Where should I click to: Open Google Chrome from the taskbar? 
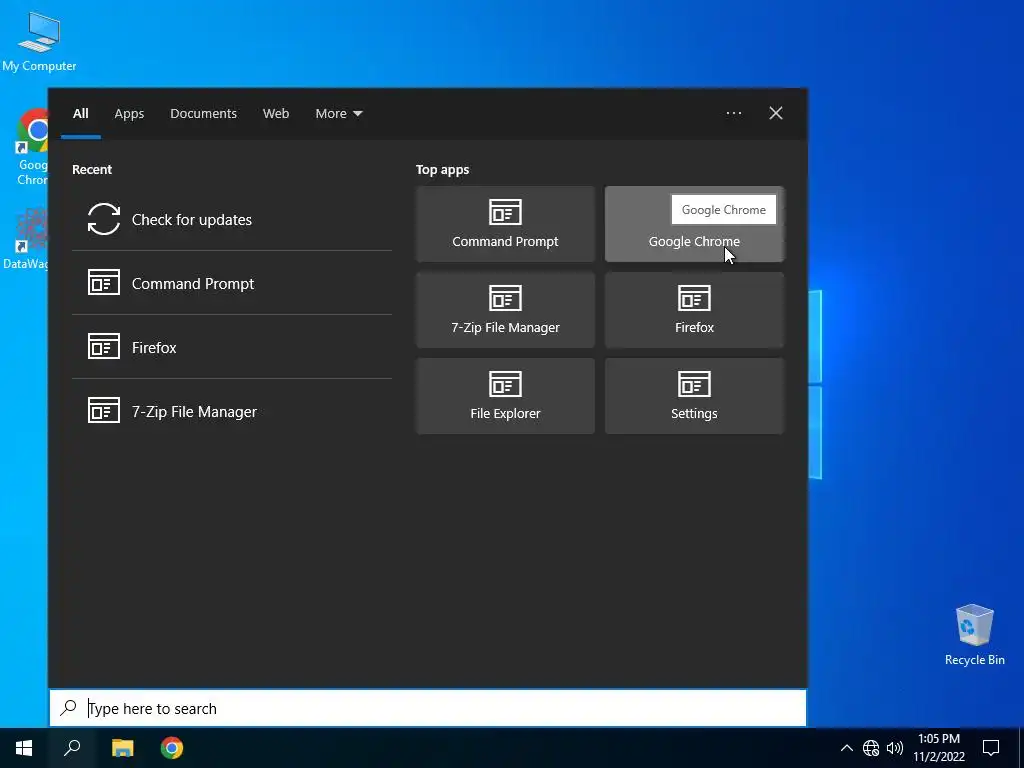coord(172,748)
